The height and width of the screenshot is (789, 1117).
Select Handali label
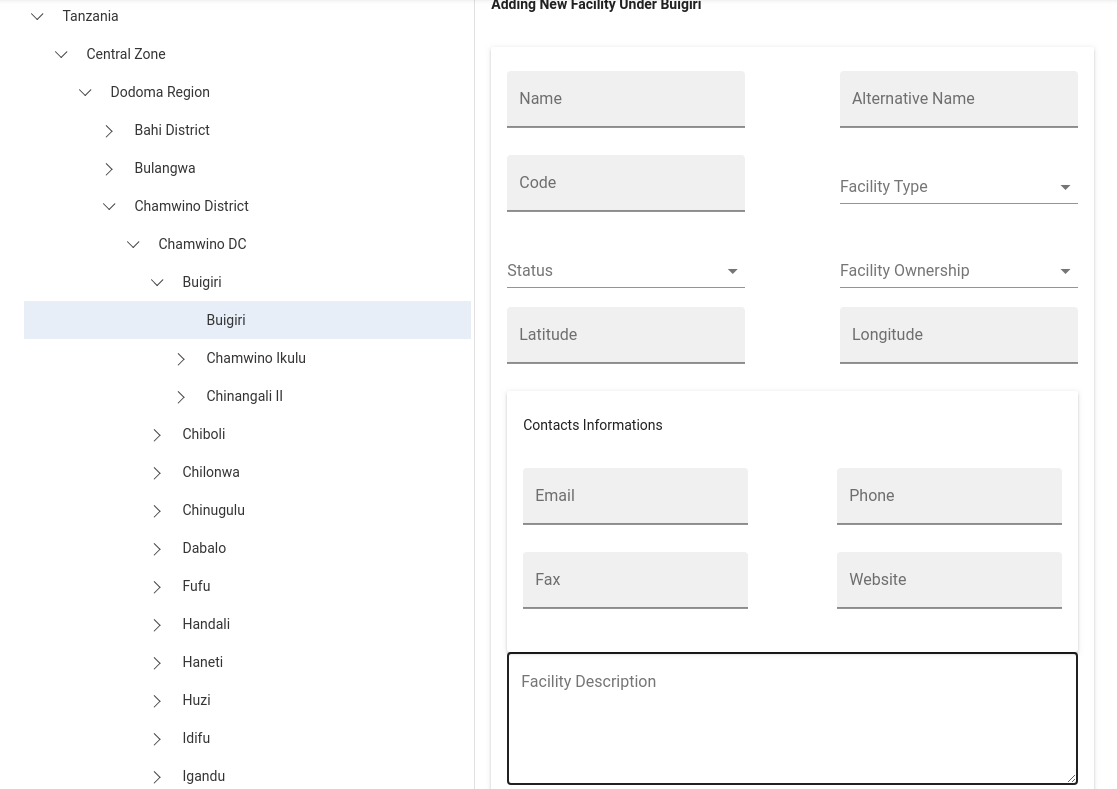click(x=206, y=624)
